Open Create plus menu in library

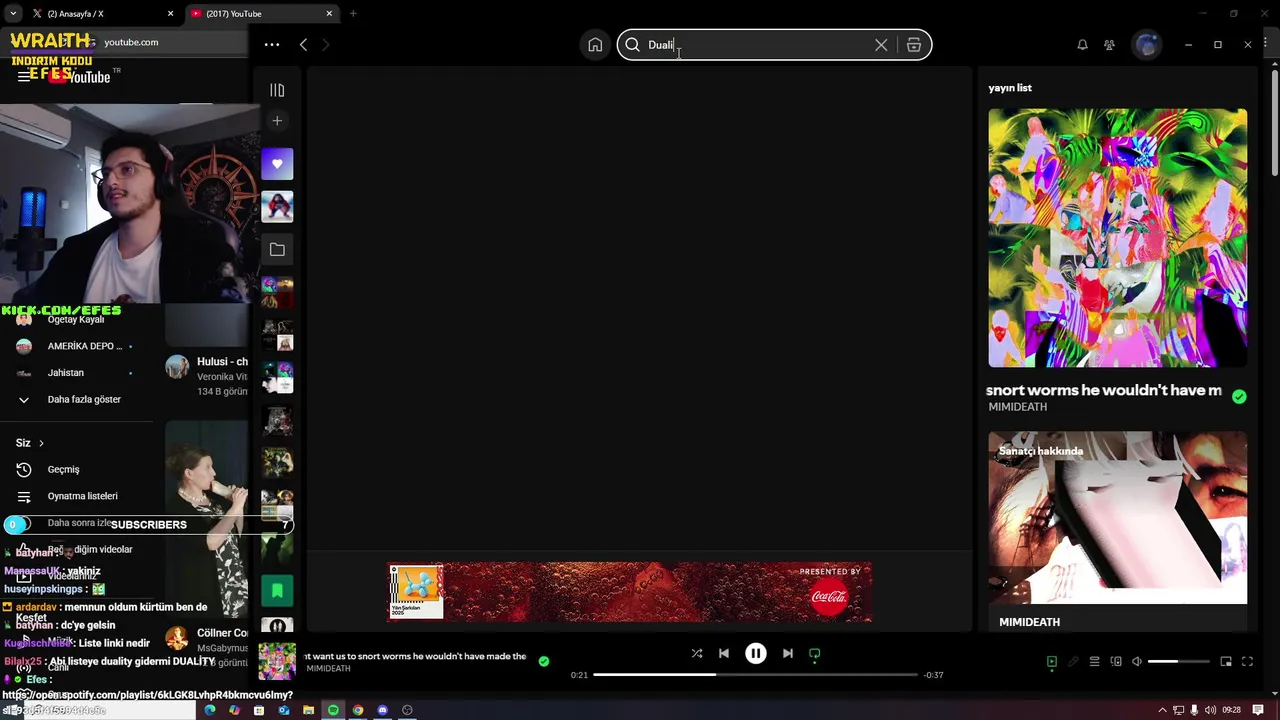tap(277, 121)
